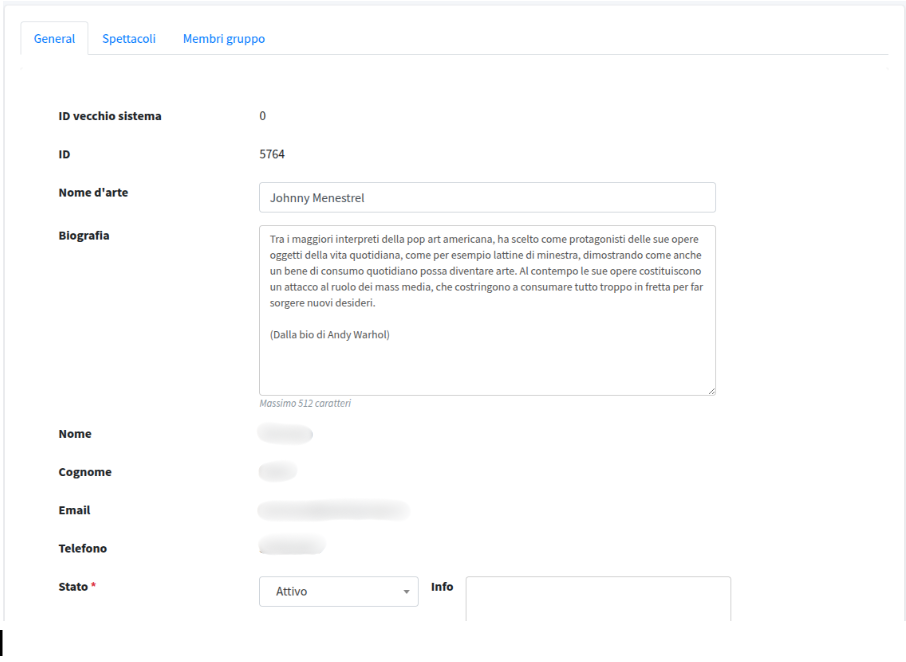906x662 pixels.
Task: Click the Nome d'arte input field
Action: coord(487,198)
